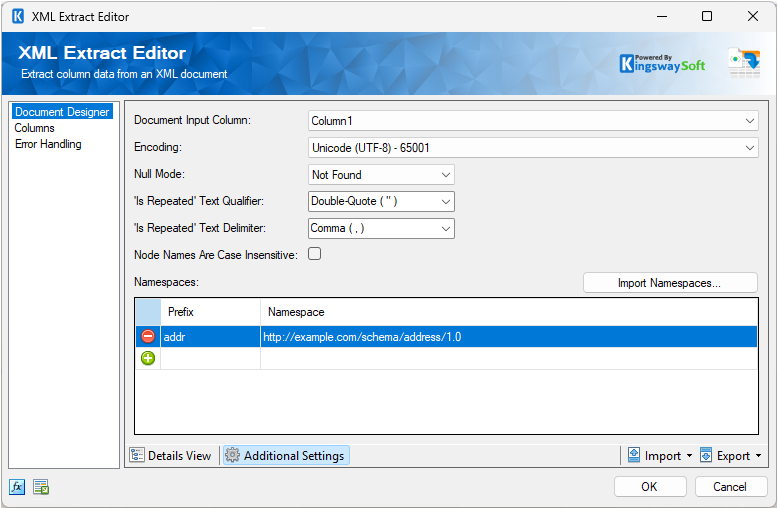The height and width of the screenshot is (508, 778).
Task: Click the Export document icon
Action: click(706, 455)
